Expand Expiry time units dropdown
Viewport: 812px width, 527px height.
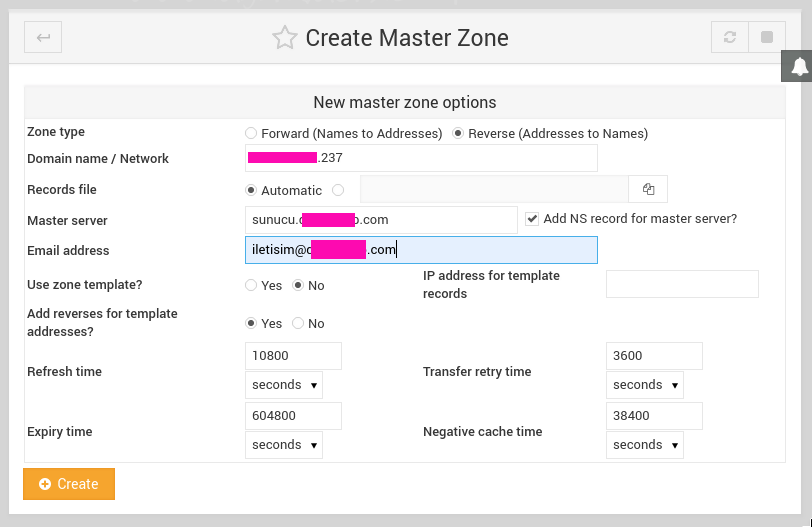coord(284,445)
